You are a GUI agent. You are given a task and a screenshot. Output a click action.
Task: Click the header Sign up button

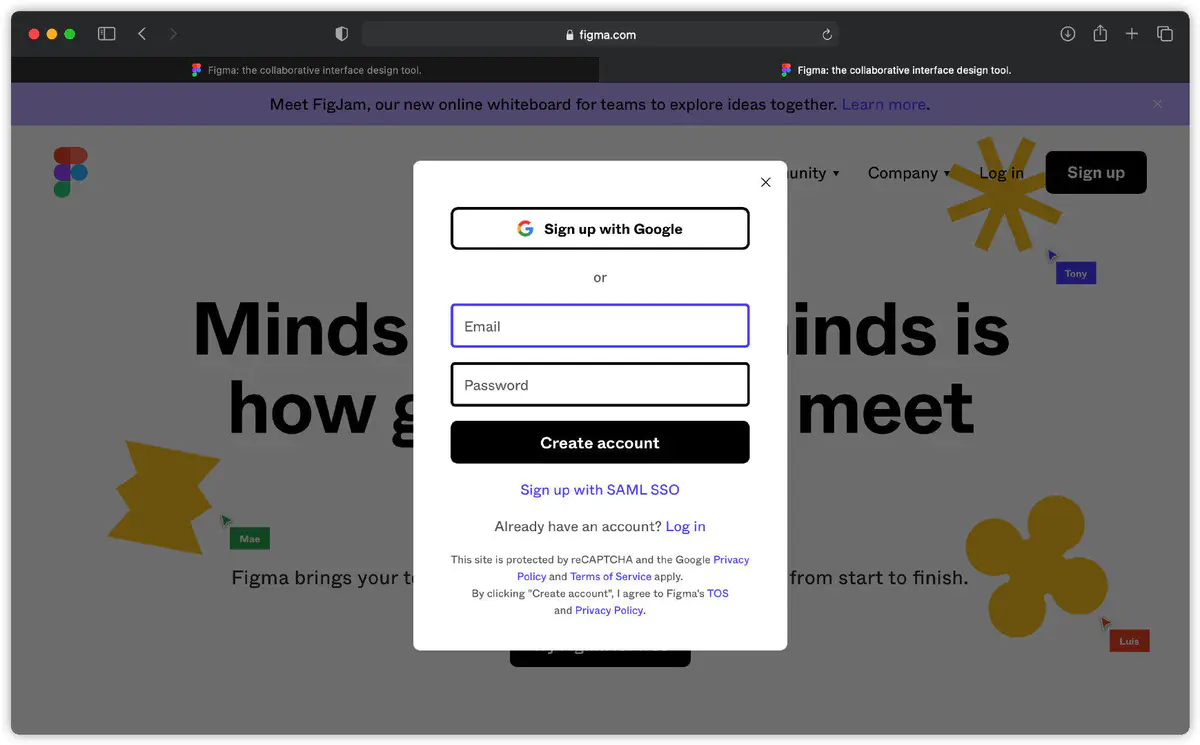pos(1096,172)
